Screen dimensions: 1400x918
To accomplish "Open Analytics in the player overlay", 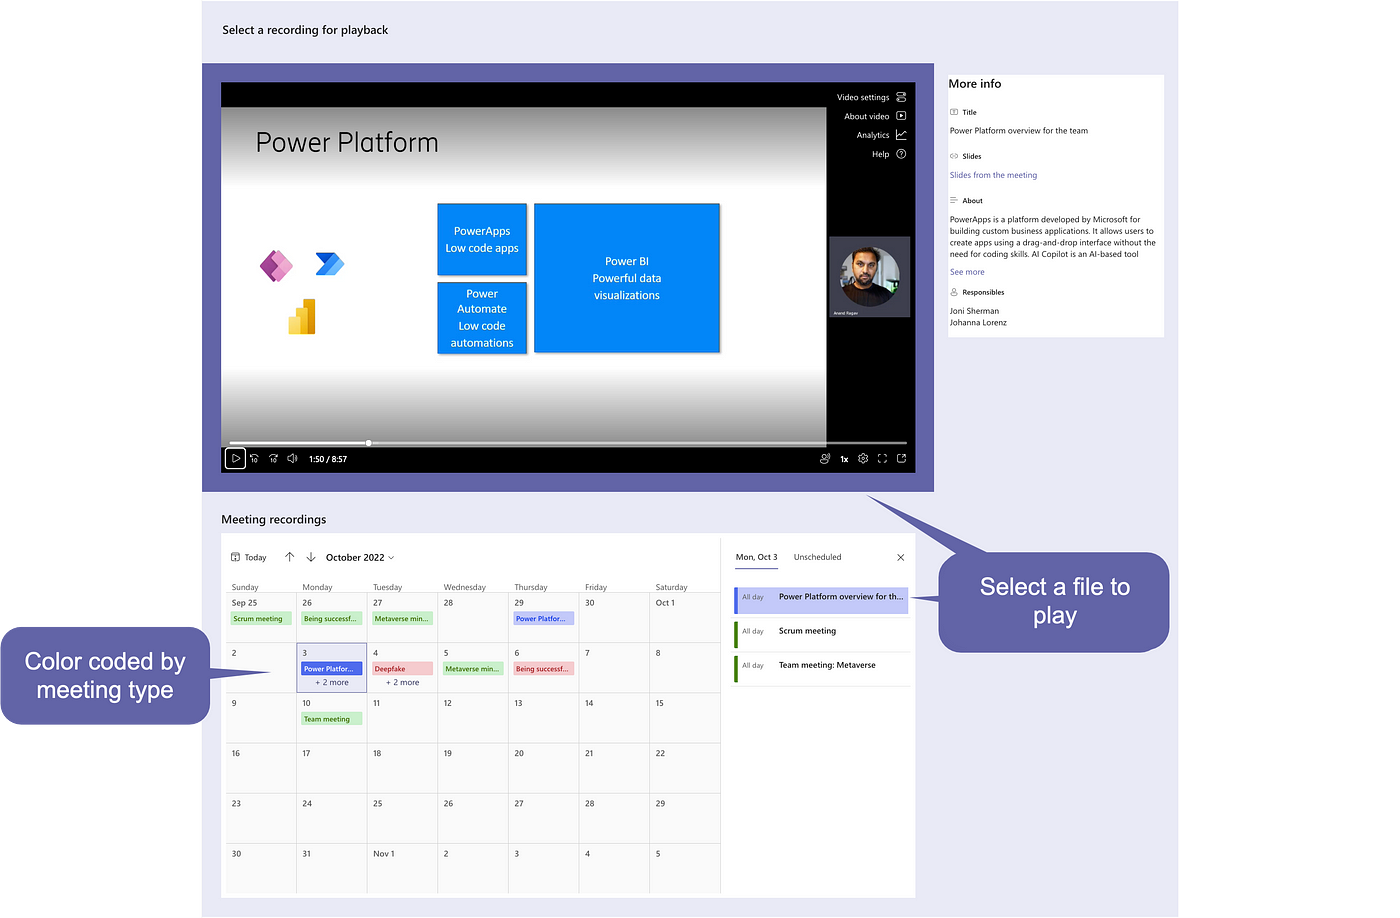I will pyautogui.click(x=881, y=135).
